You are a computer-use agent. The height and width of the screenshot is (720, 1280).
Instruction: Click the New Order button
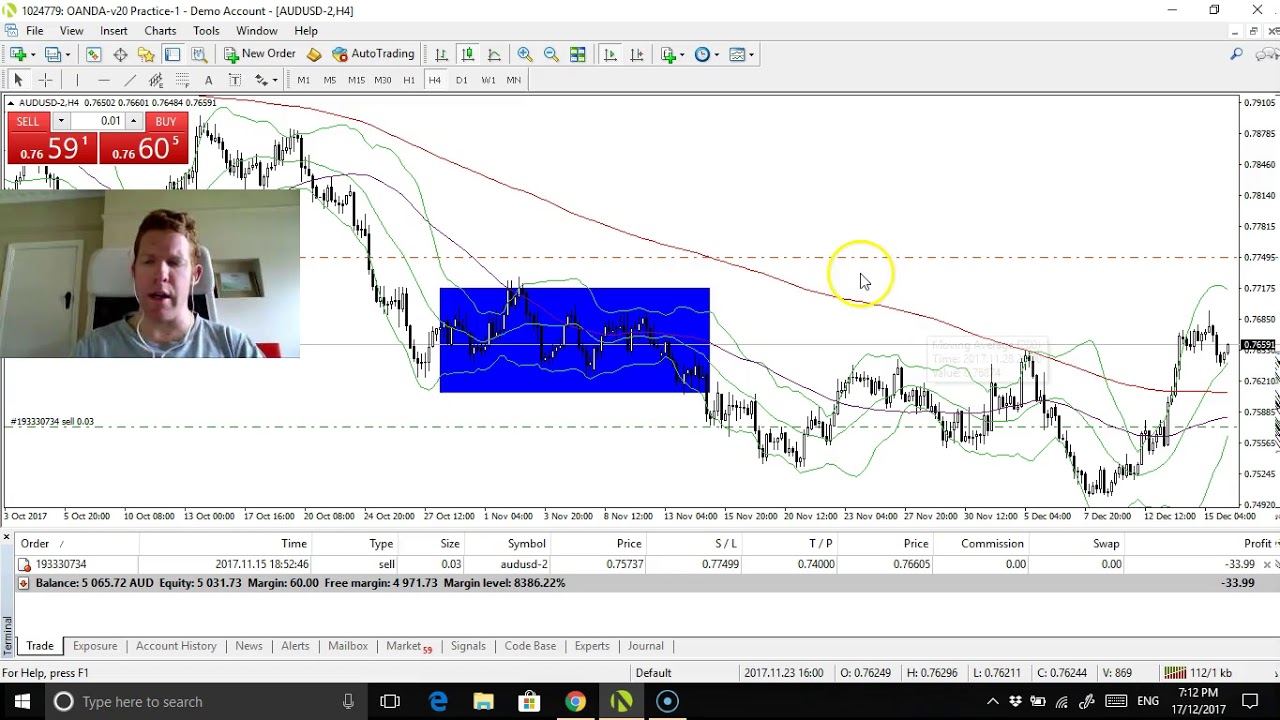[260, 54]
